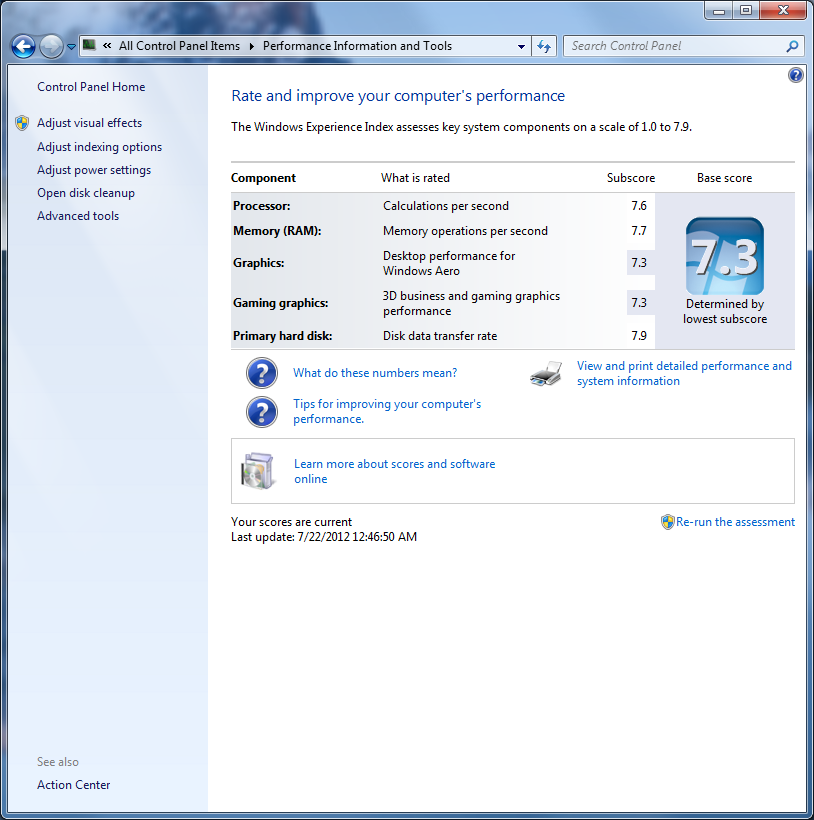Click question icon beside What do these numbers mean
Image resolution: width=814 pixels, height=820 pixels.
point(262,373)
